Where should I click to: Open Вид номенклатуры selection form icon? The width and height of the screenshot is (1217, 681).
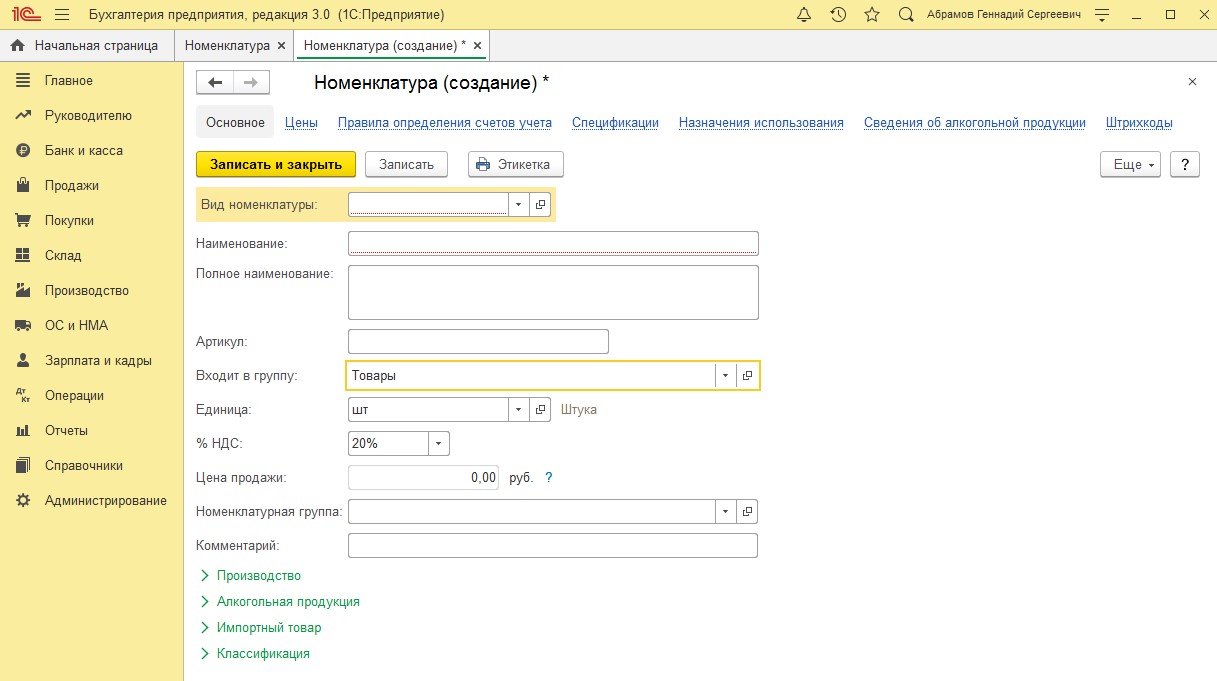[540, 204]
